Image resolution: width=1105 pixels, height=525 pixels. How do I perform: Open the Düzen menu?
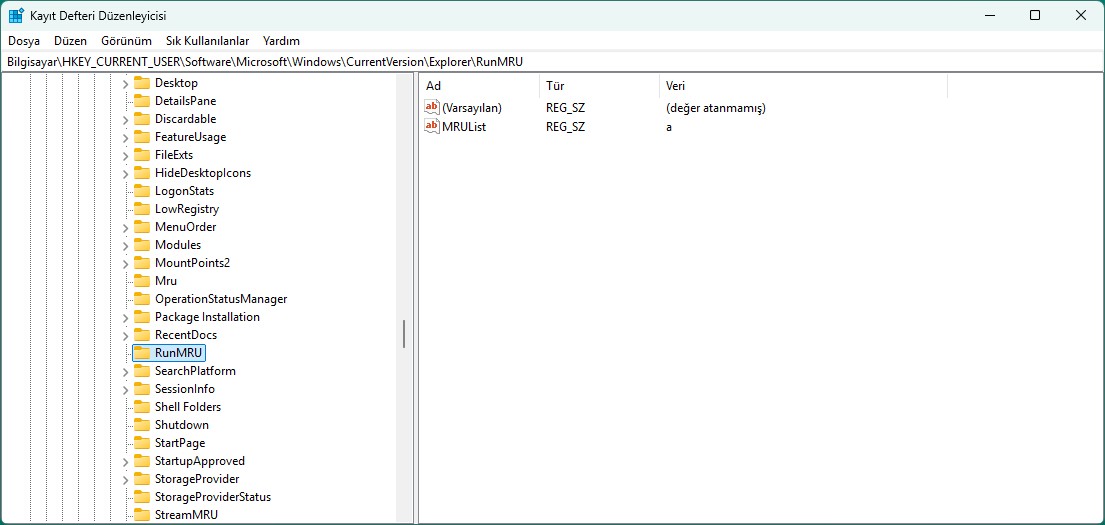pos(70,41)
